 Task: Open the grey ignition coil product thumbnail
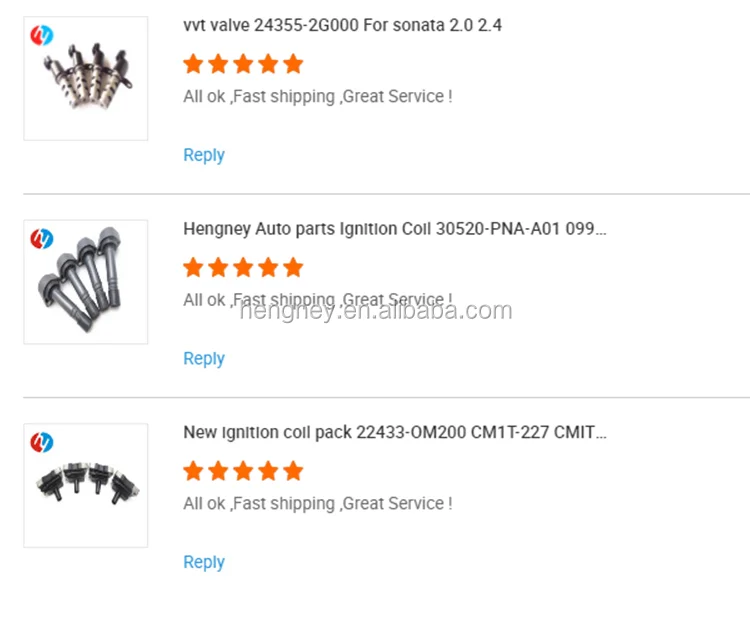tap(86, 282)
